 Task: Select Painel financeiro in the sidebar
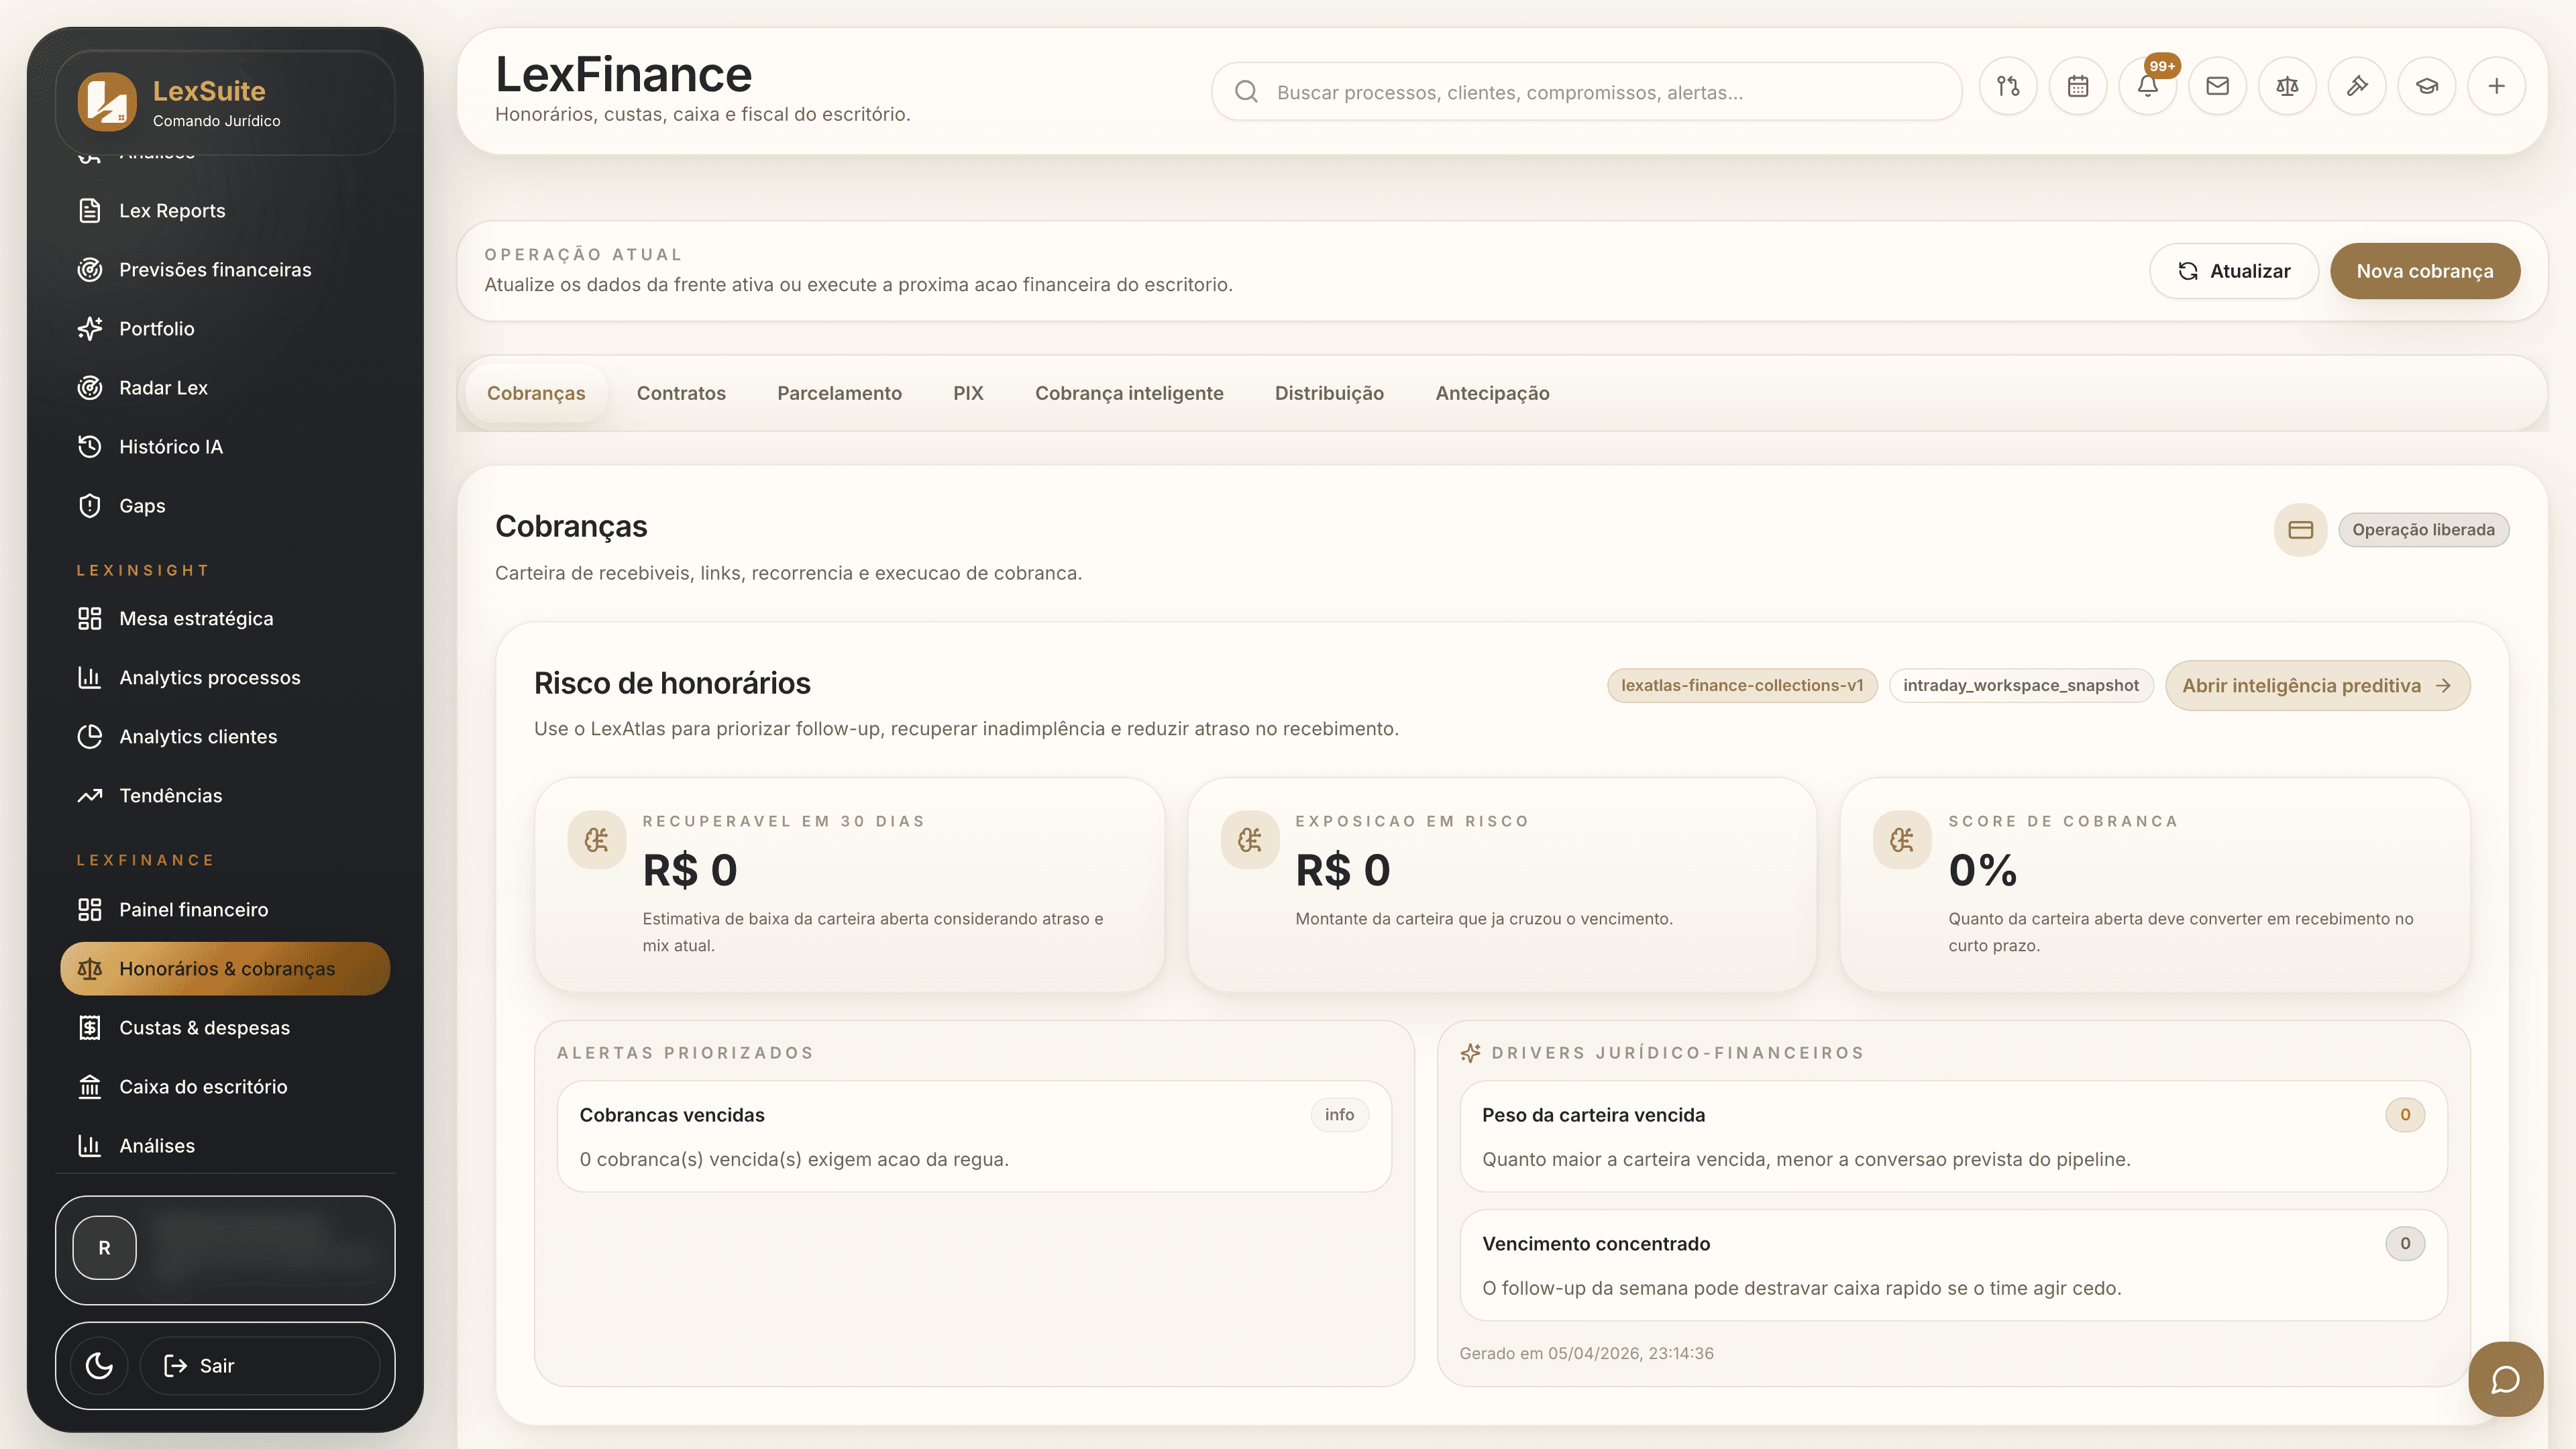pos(193,909)
